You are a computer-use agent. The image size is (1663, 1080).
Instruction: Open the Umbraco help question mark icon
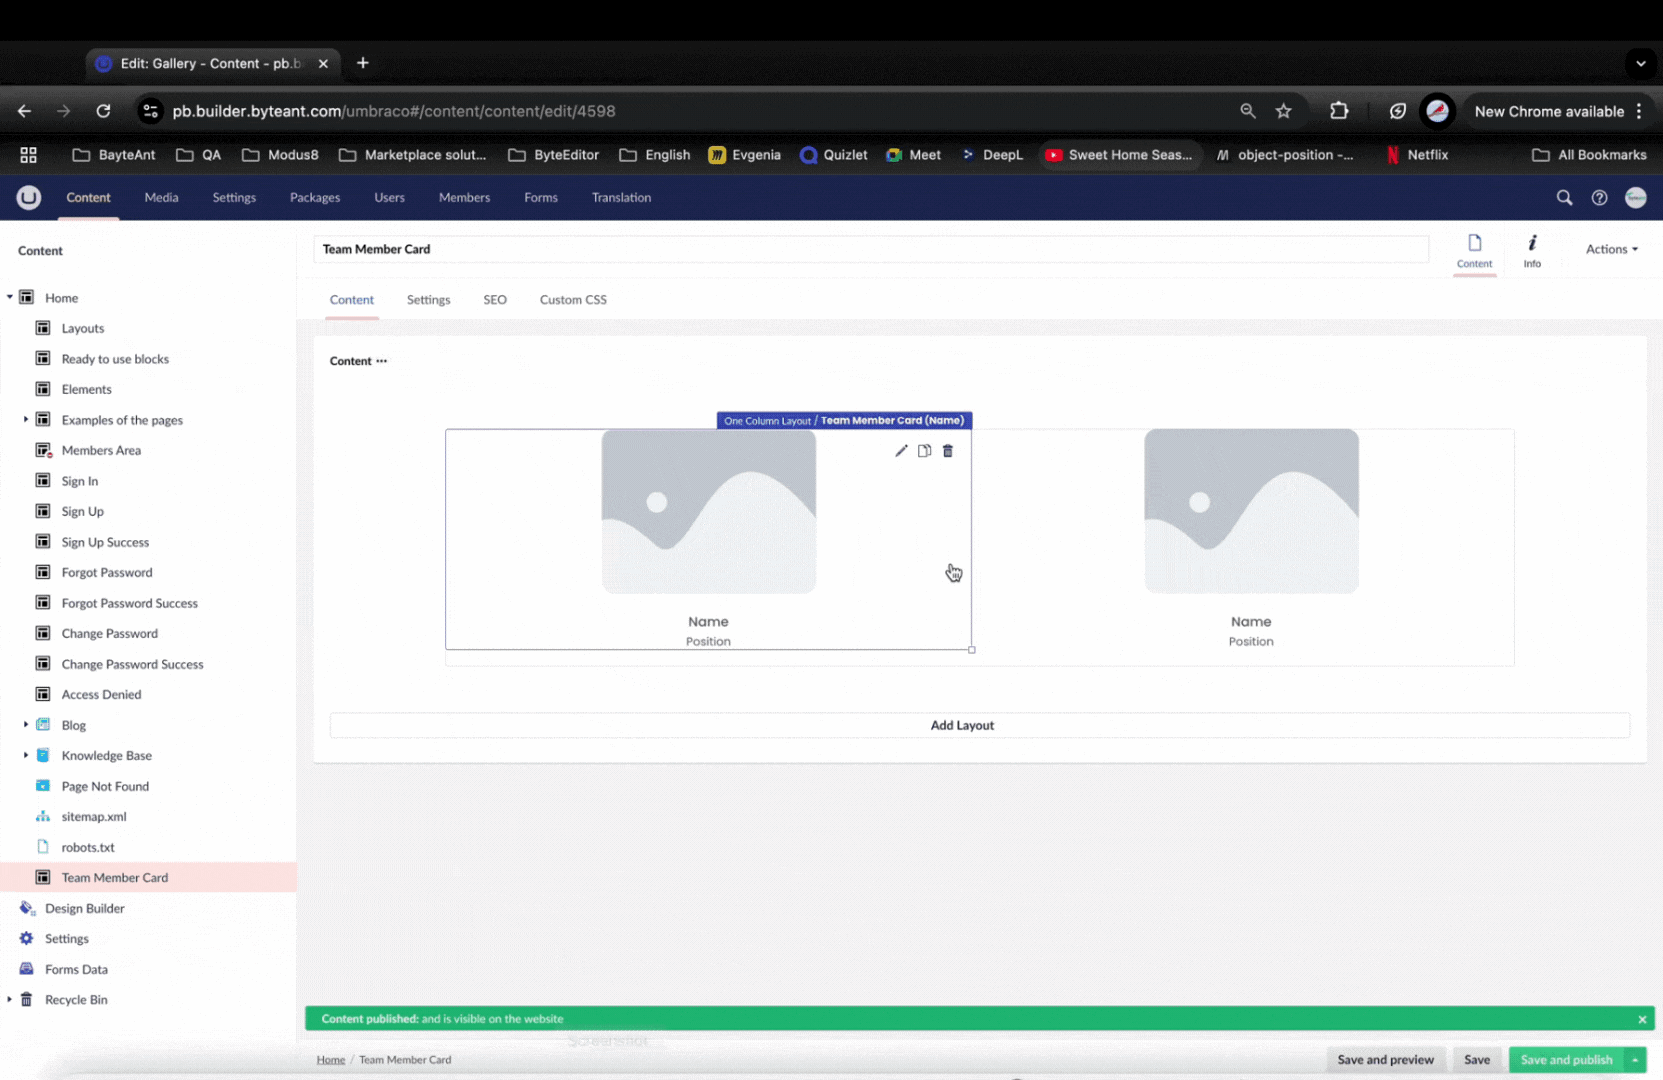tap(1599, 198)
